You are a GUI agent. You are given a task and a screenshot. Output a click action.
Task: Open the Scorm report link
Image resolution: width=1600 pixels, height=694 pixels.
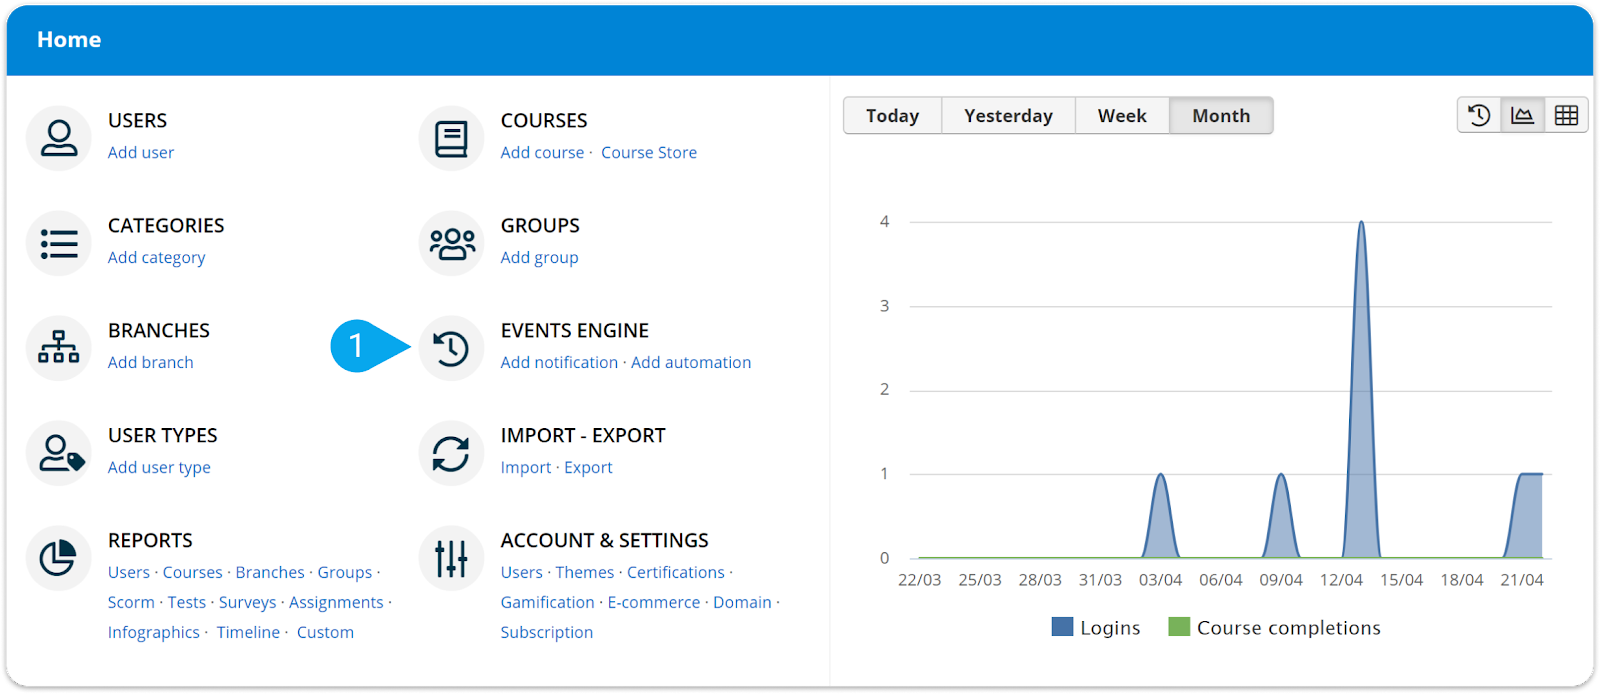(131, 602)
